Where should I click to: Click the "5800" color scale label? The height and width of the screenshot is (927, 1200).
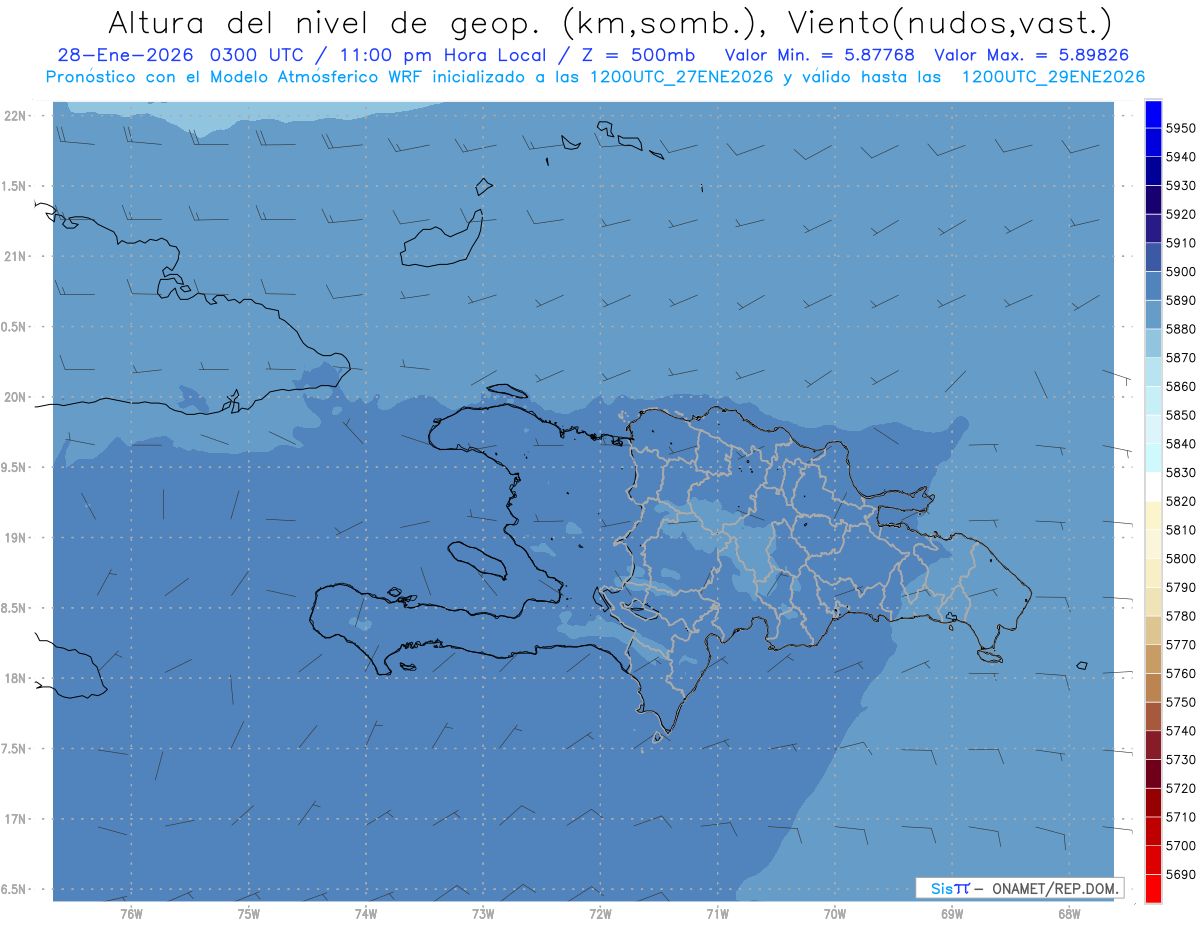(1181, 558)
